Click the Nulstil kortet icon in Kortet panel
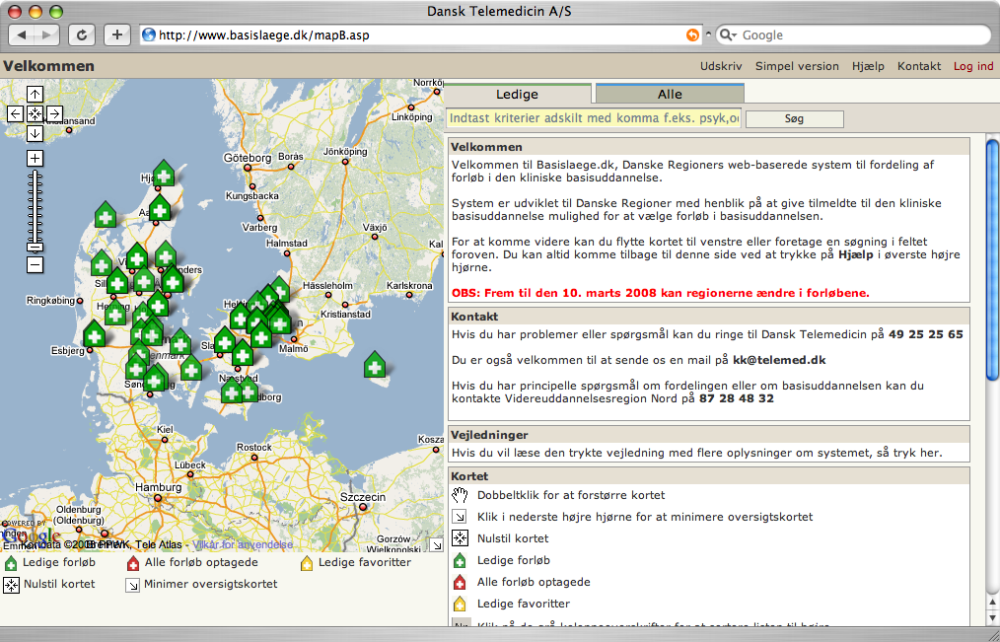 click(x=460, y=538)
